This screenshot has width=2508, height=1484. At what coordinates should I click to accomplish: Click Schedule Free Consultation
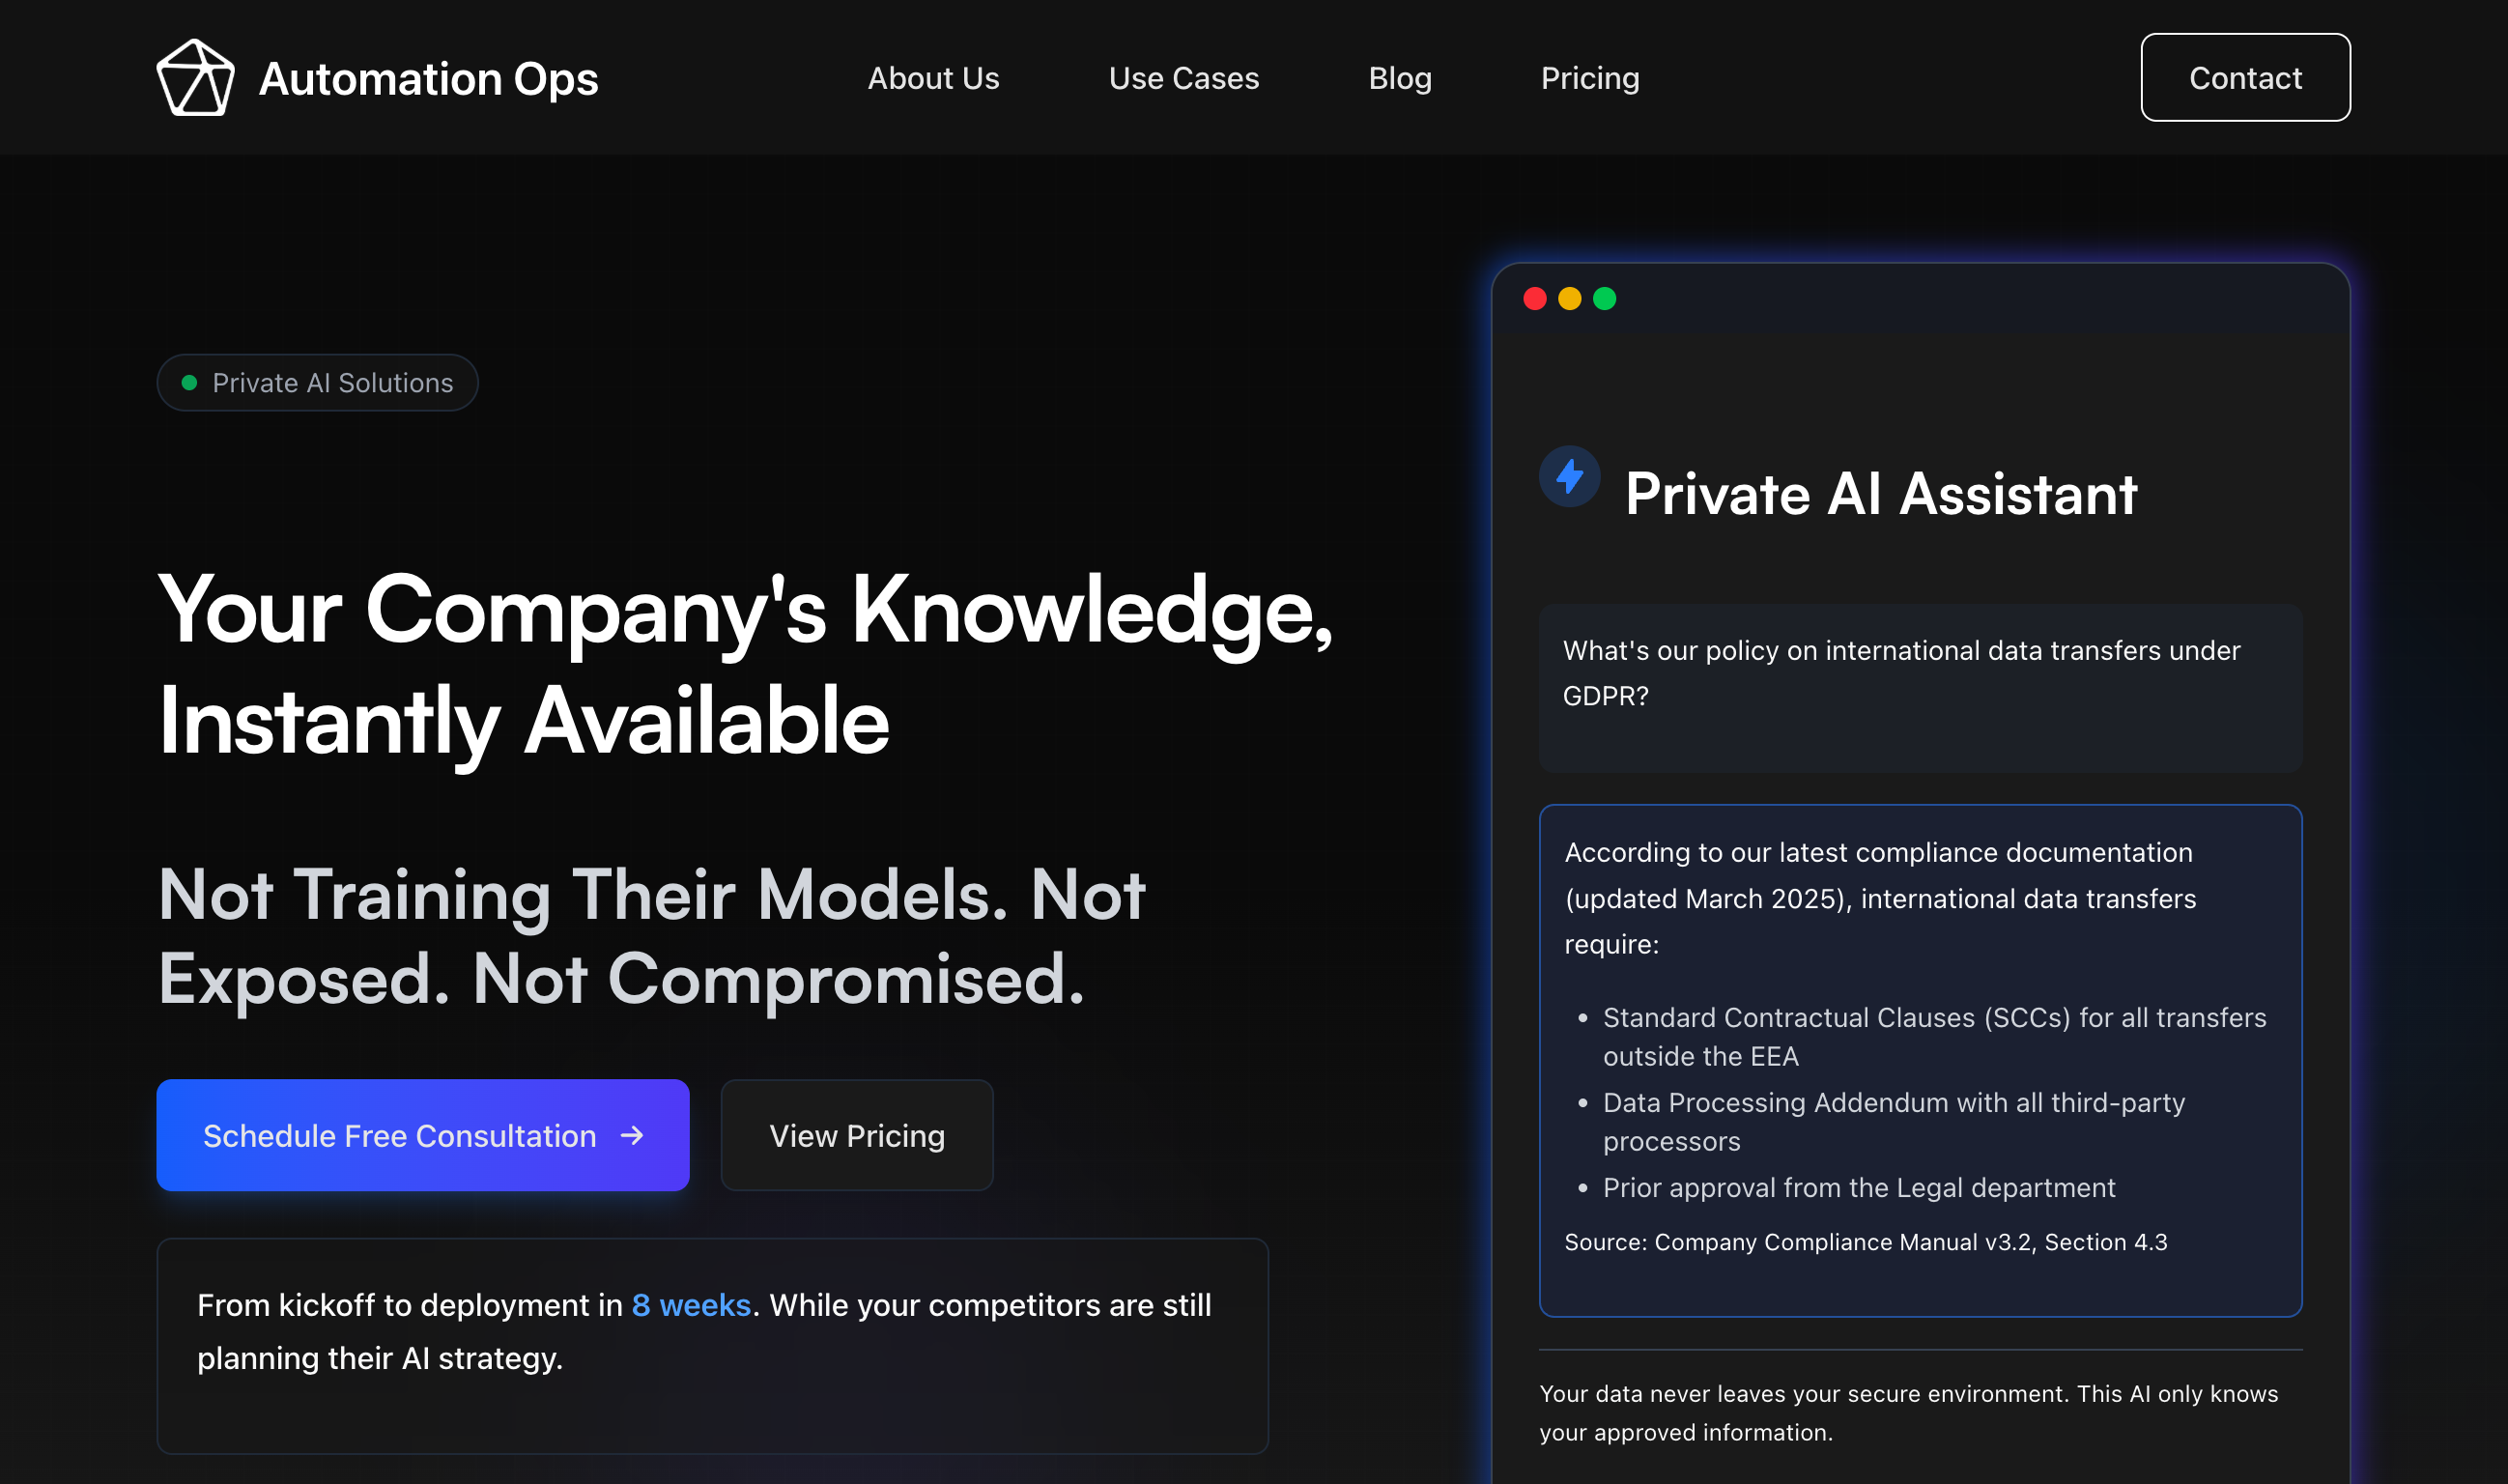pos(422,1136)
